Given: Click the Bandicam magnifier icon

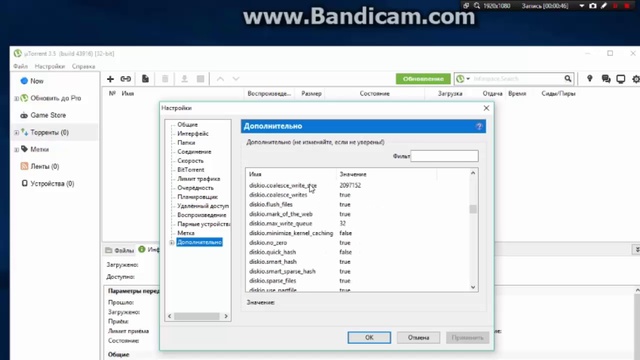Looking at the screenshot, I should point(477,6).
